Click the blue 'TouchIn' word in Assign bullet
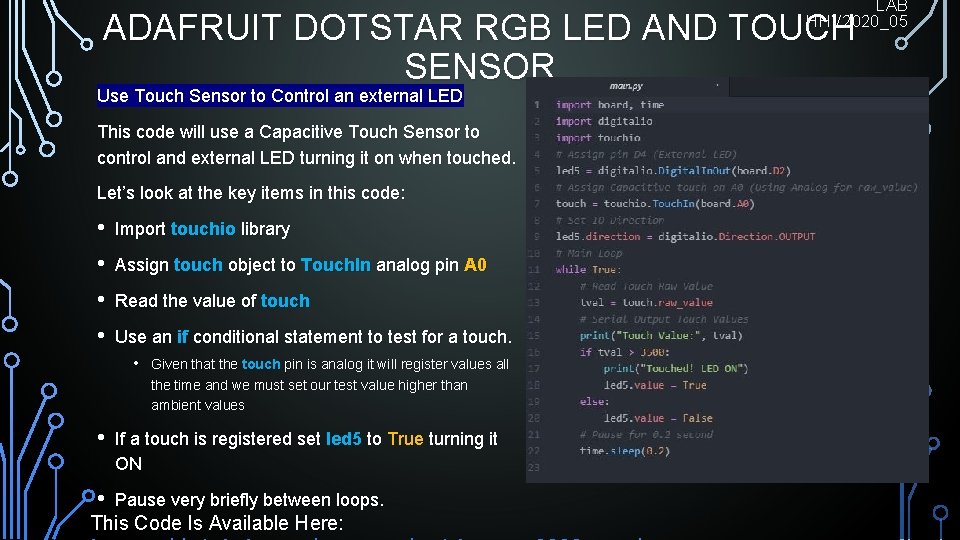 [336, 265]
